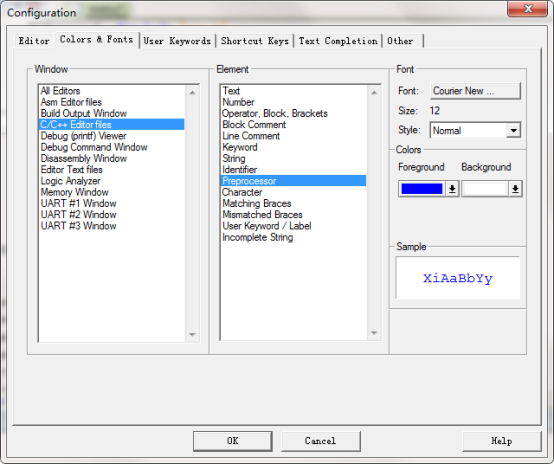
Task: Pick Logic Analyzer in Window list
Action: coord(112,181)
